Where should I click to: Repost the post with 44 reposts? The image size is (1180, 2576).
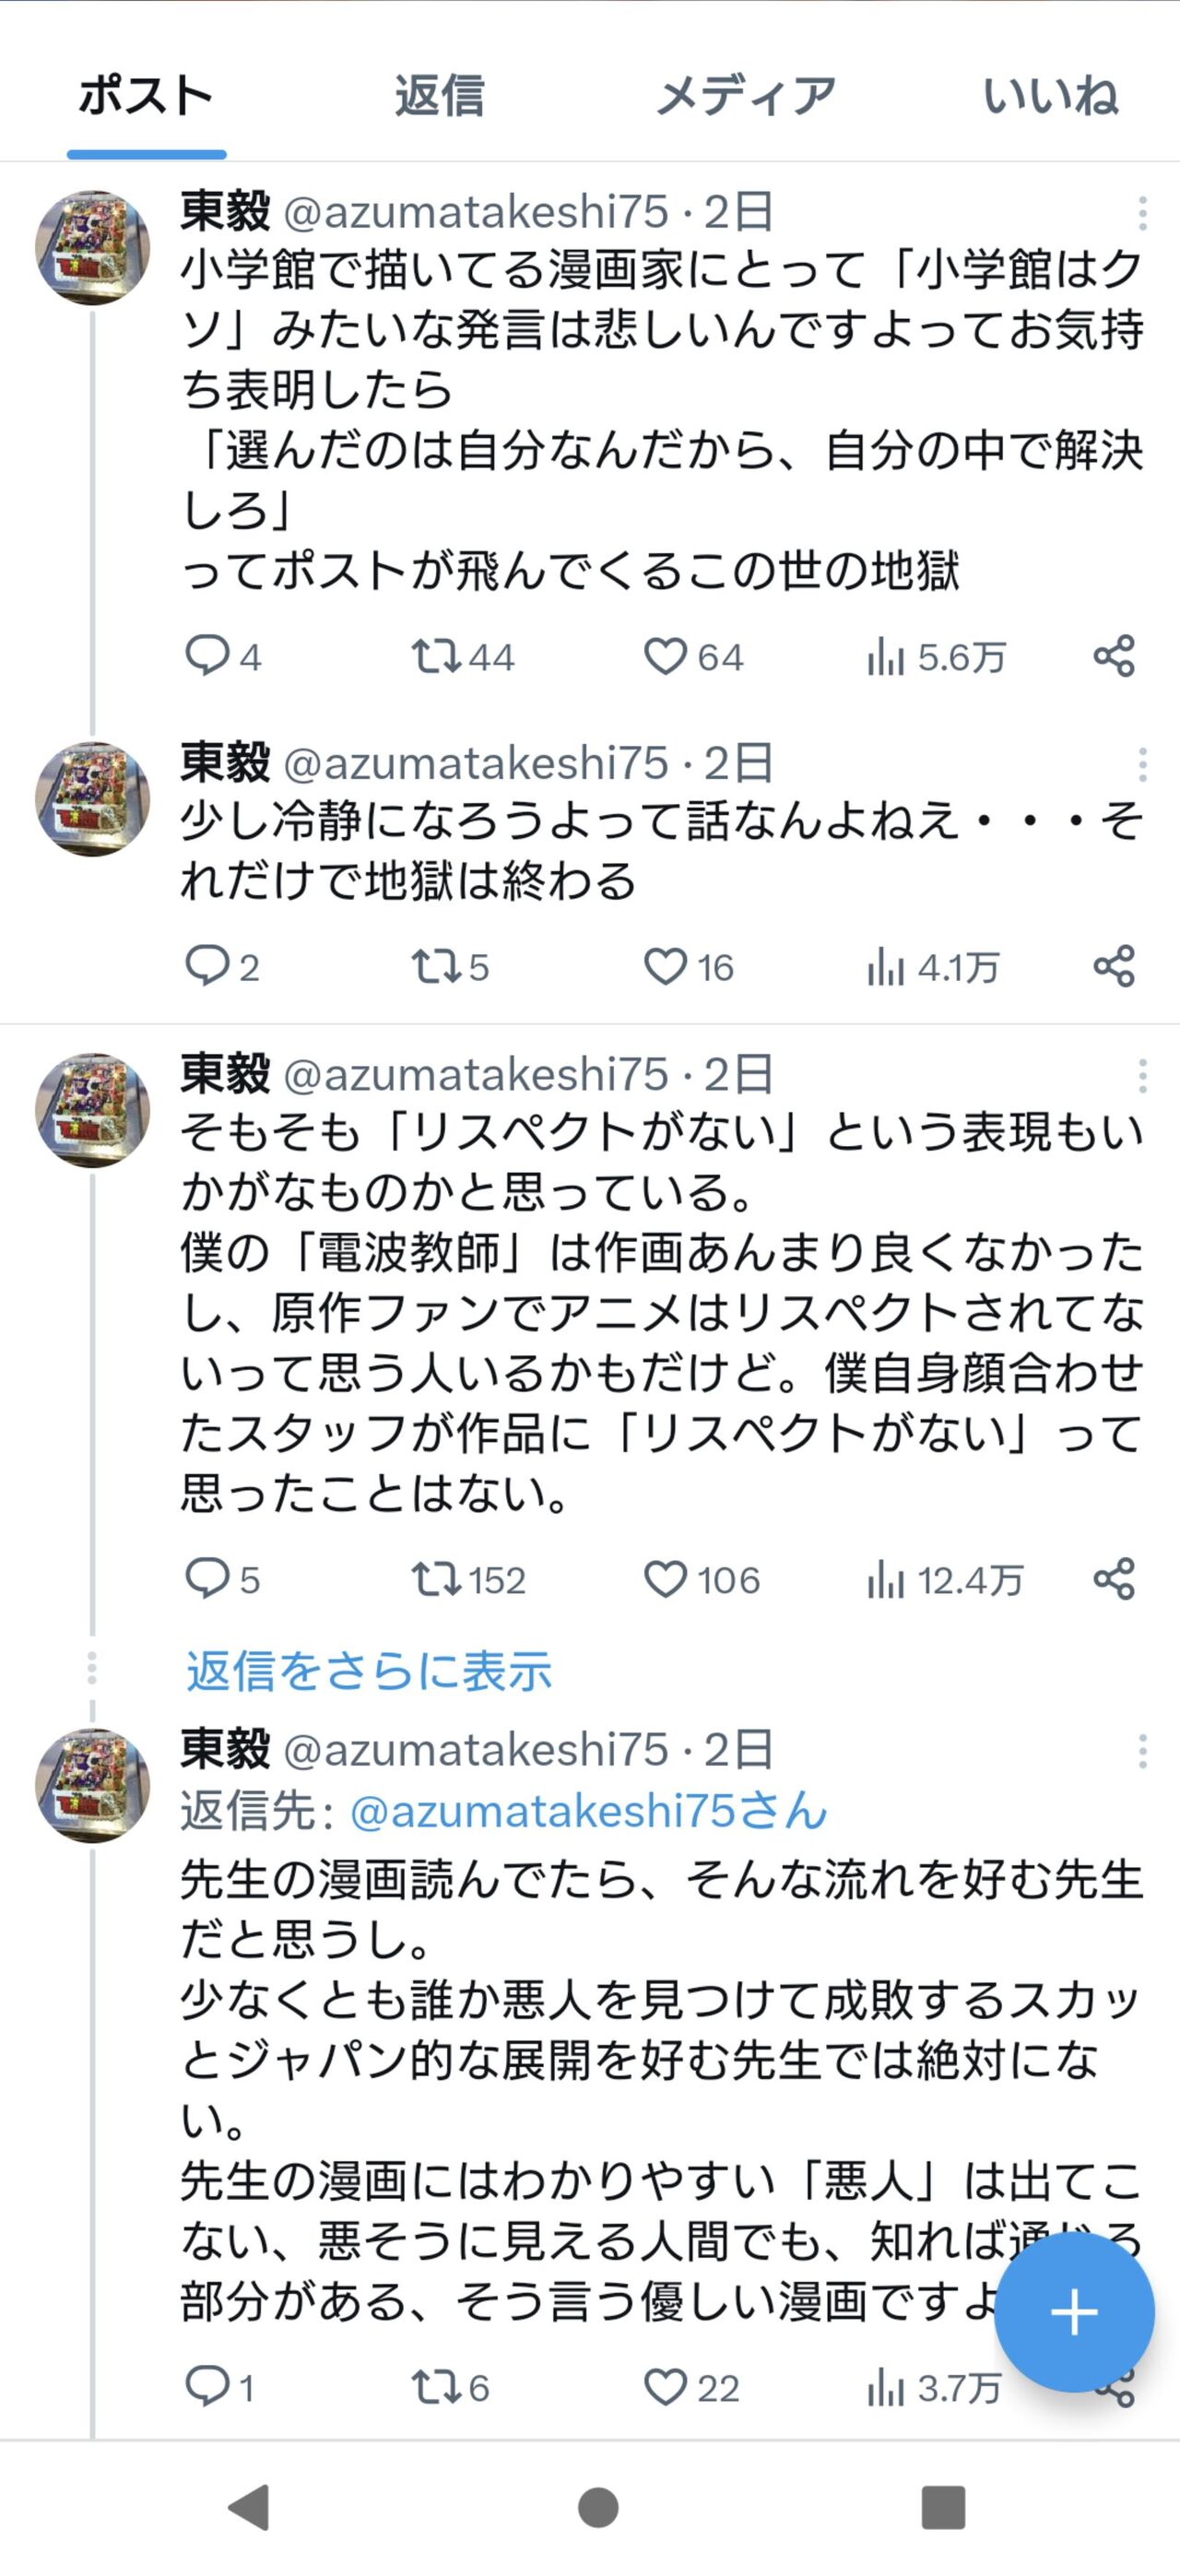pyautogui.click(x=436, y=657)
